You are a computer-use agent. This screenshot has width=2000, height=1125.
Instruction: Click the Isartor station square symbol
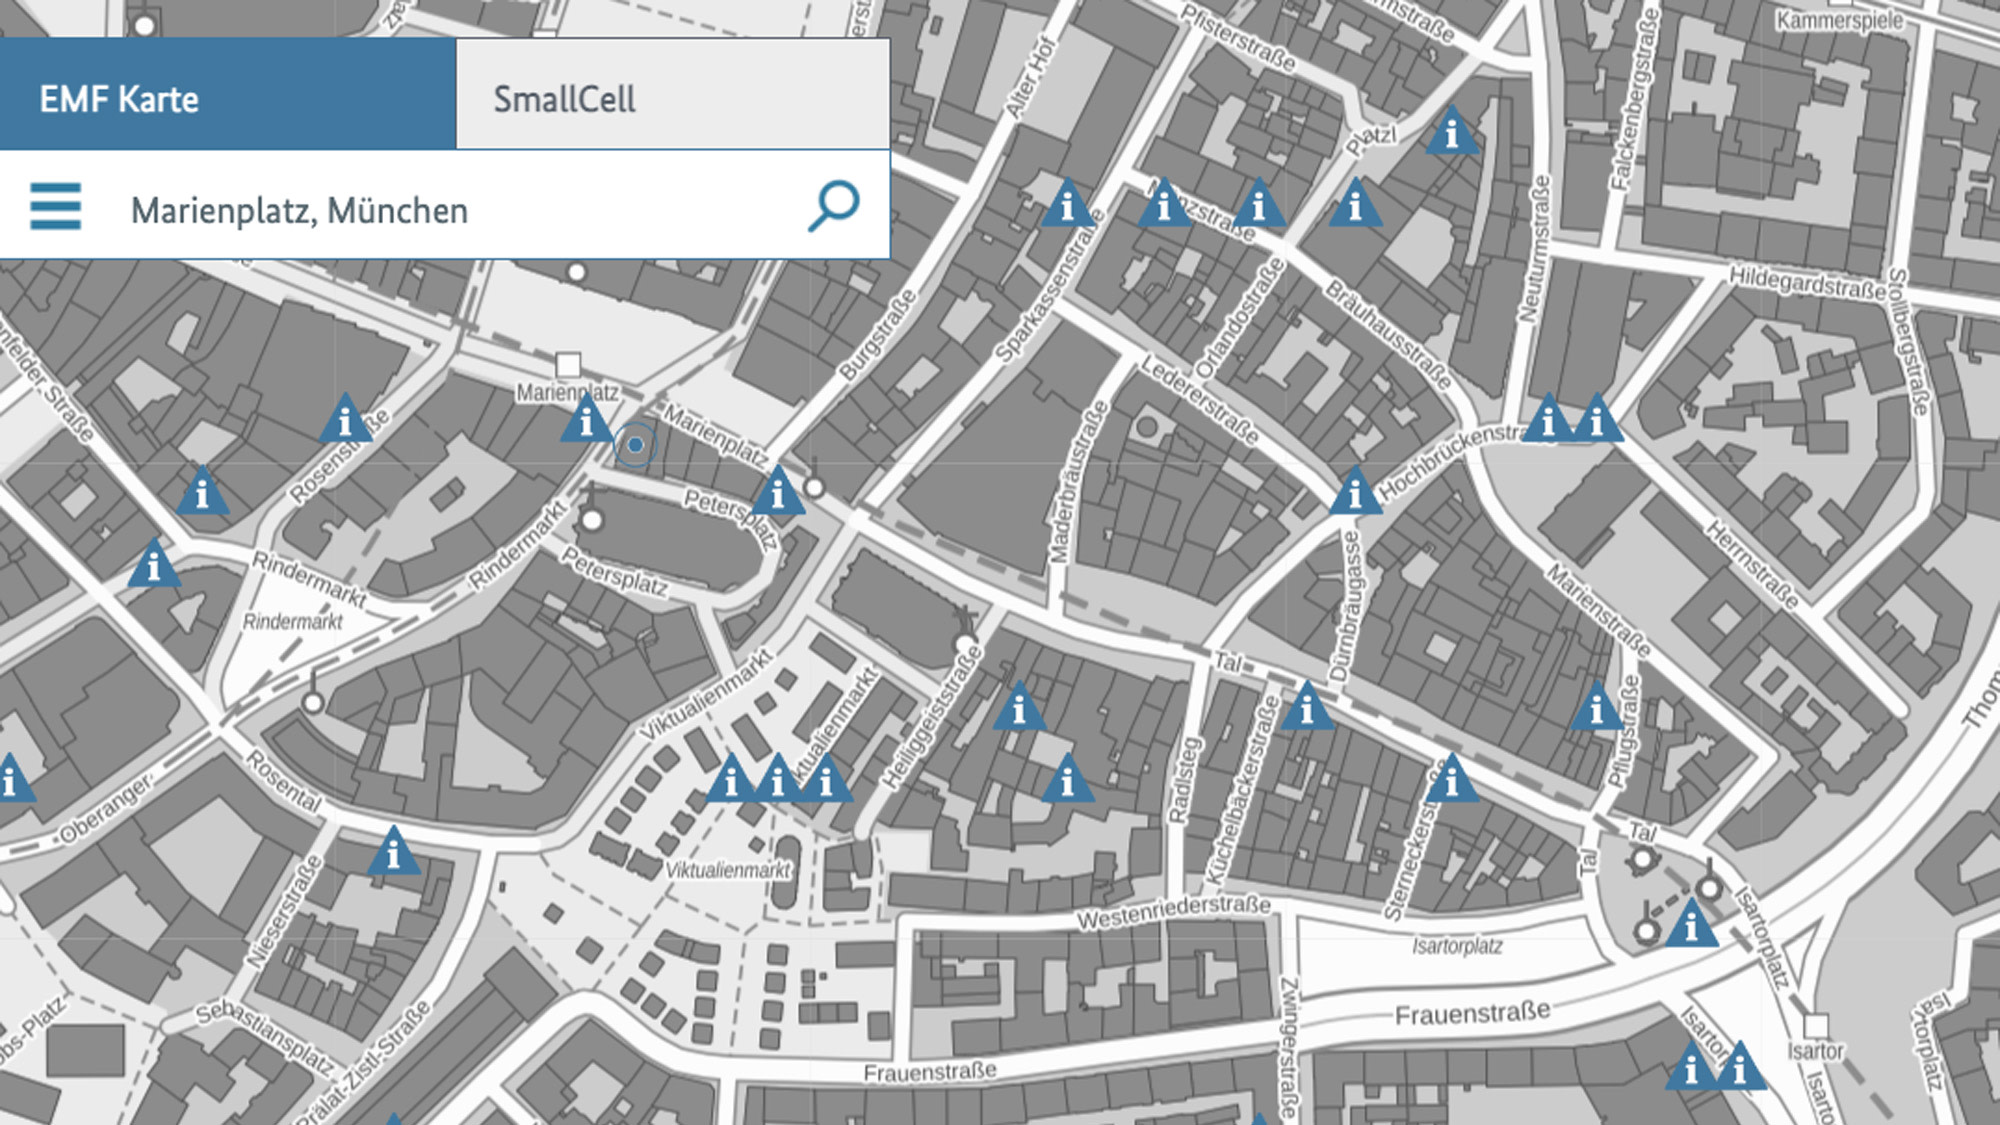pos(1816,1026)
